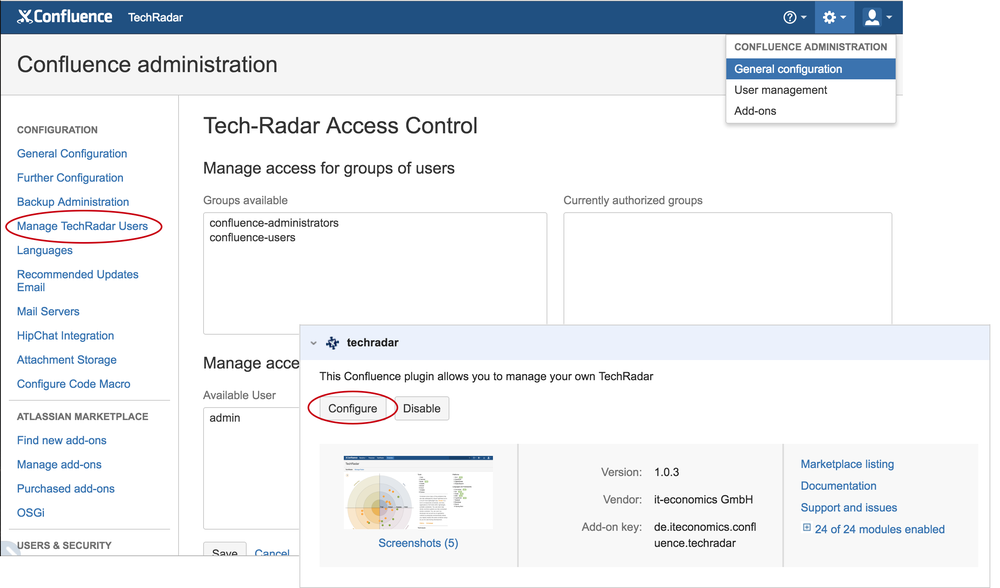Open Manage add-ons in sidebar
Viewport: 1000px width, 588px height.
coord(59,465)
